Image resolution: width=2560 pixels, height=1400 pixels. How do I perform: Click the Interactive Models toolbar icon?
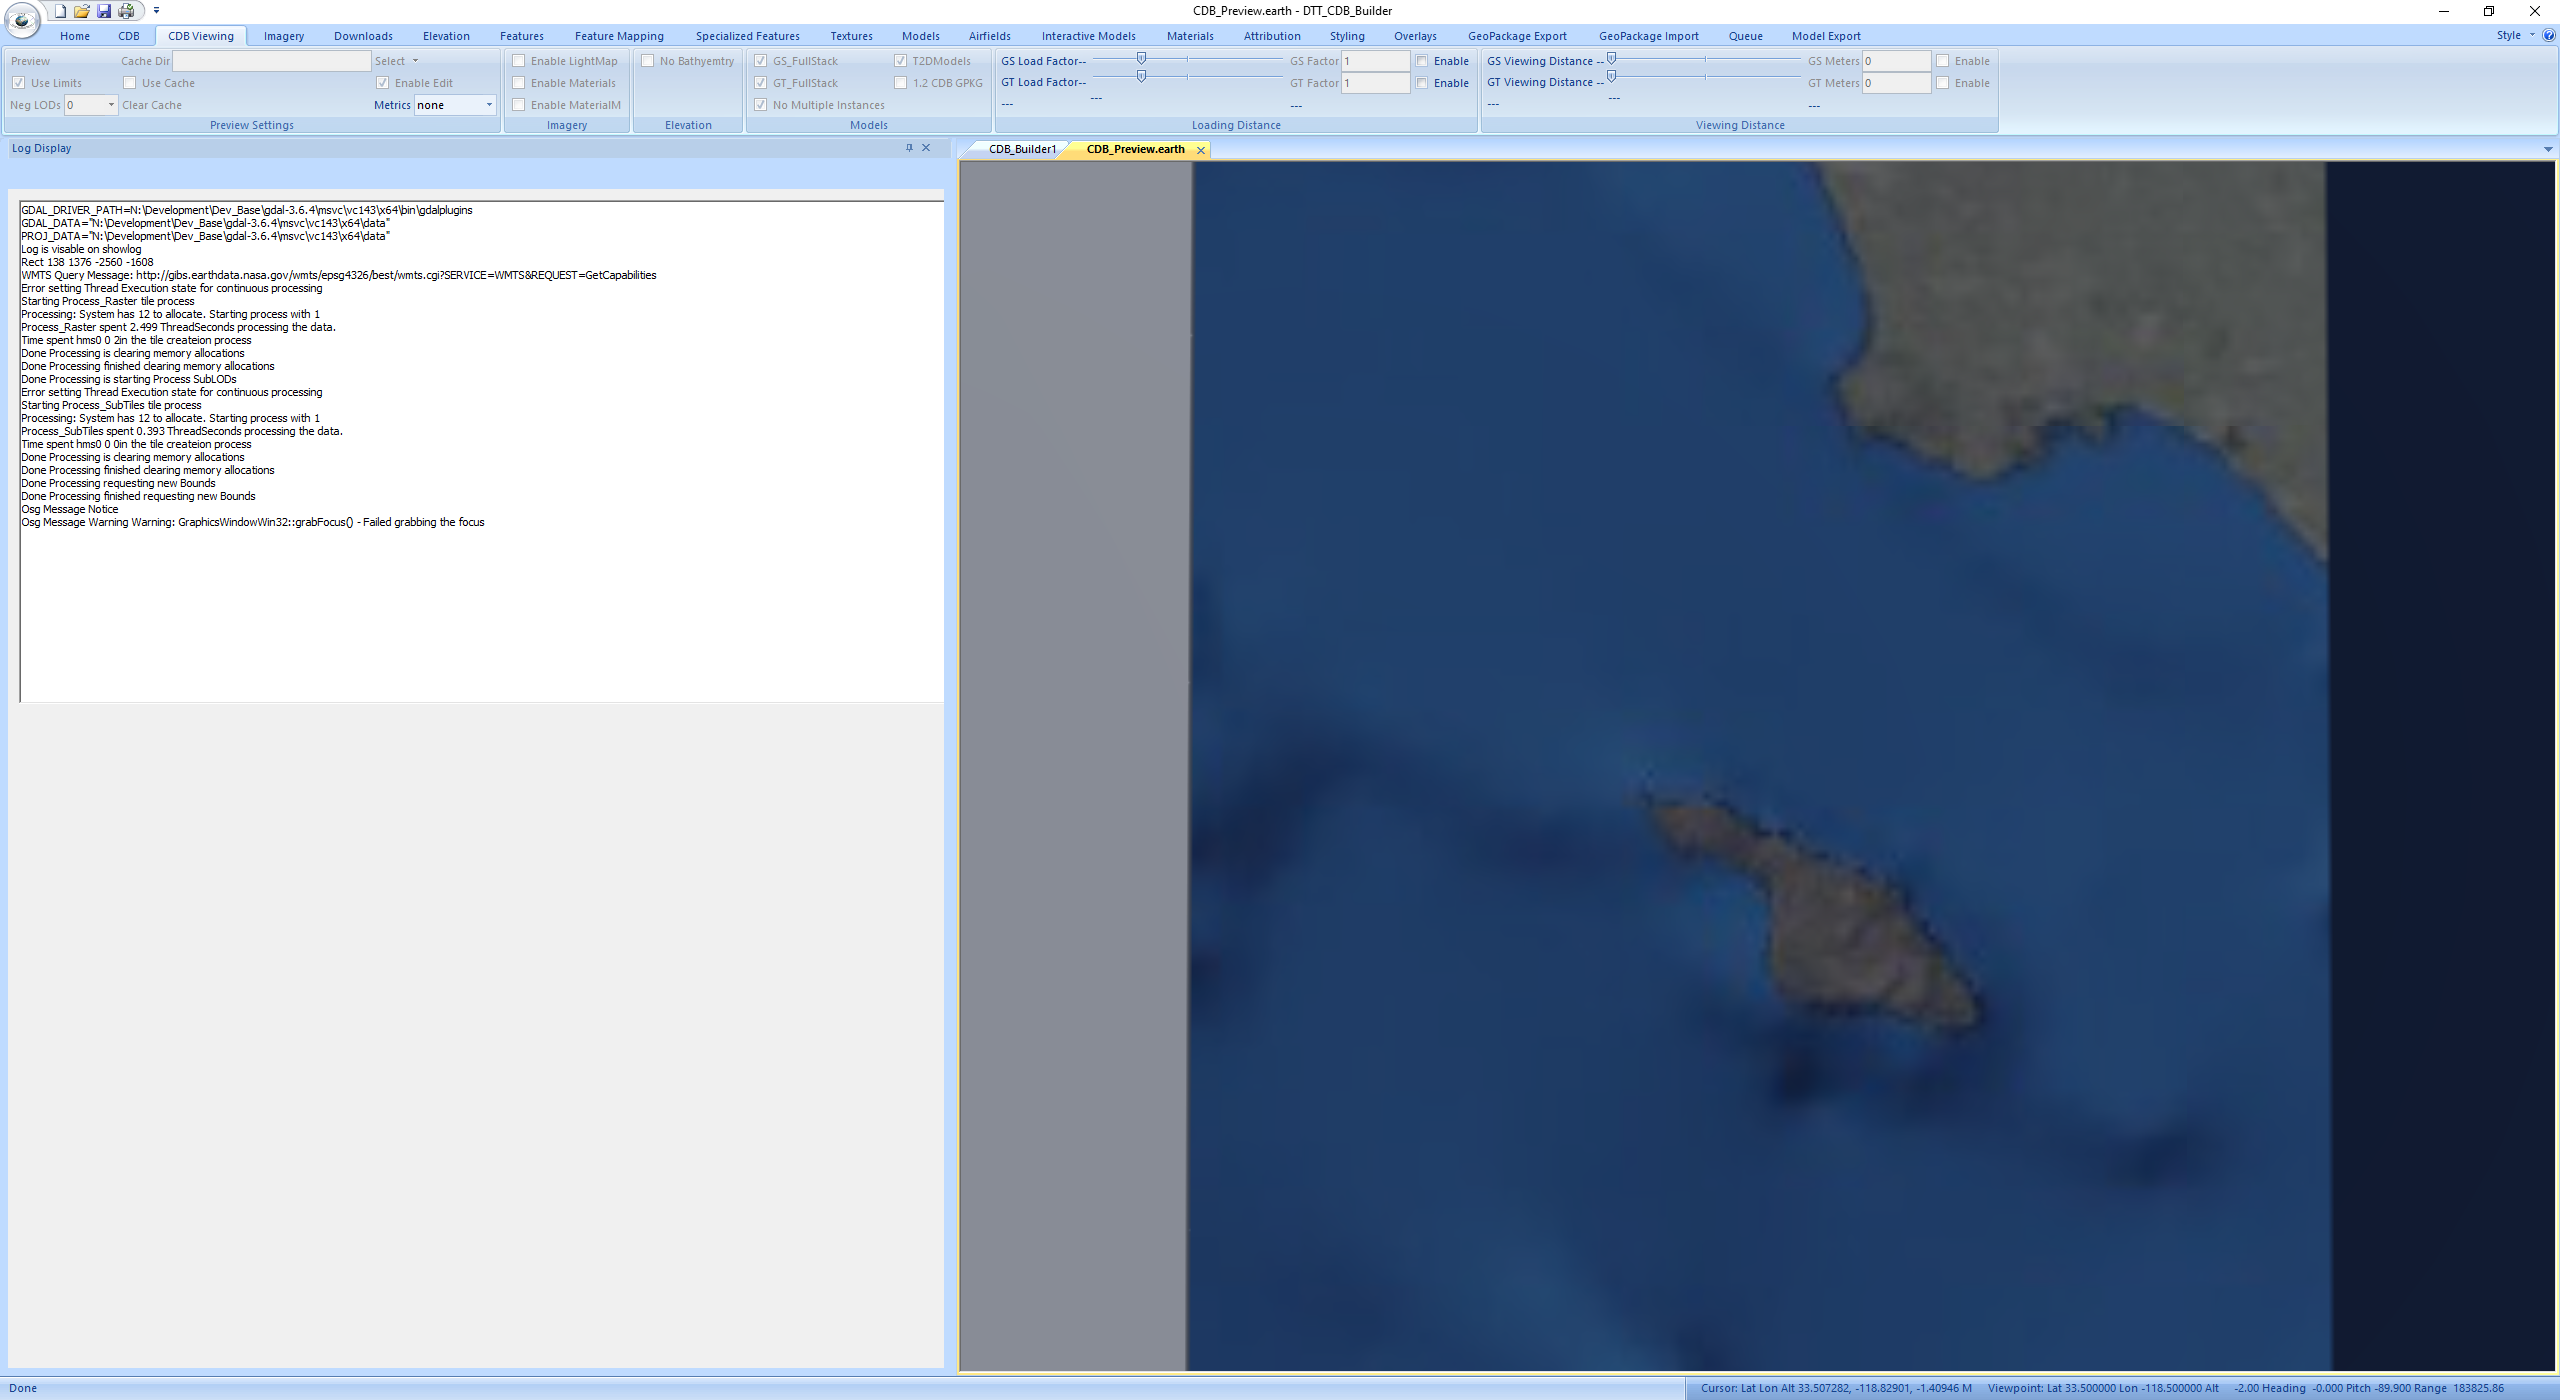pyautogui.click(x=1088, y=36)
